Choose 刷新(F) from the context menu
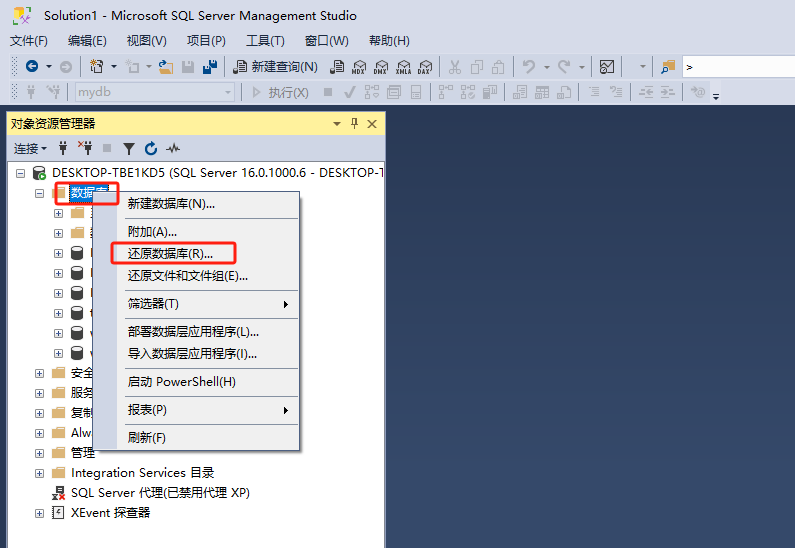 [x=147, y=437]
